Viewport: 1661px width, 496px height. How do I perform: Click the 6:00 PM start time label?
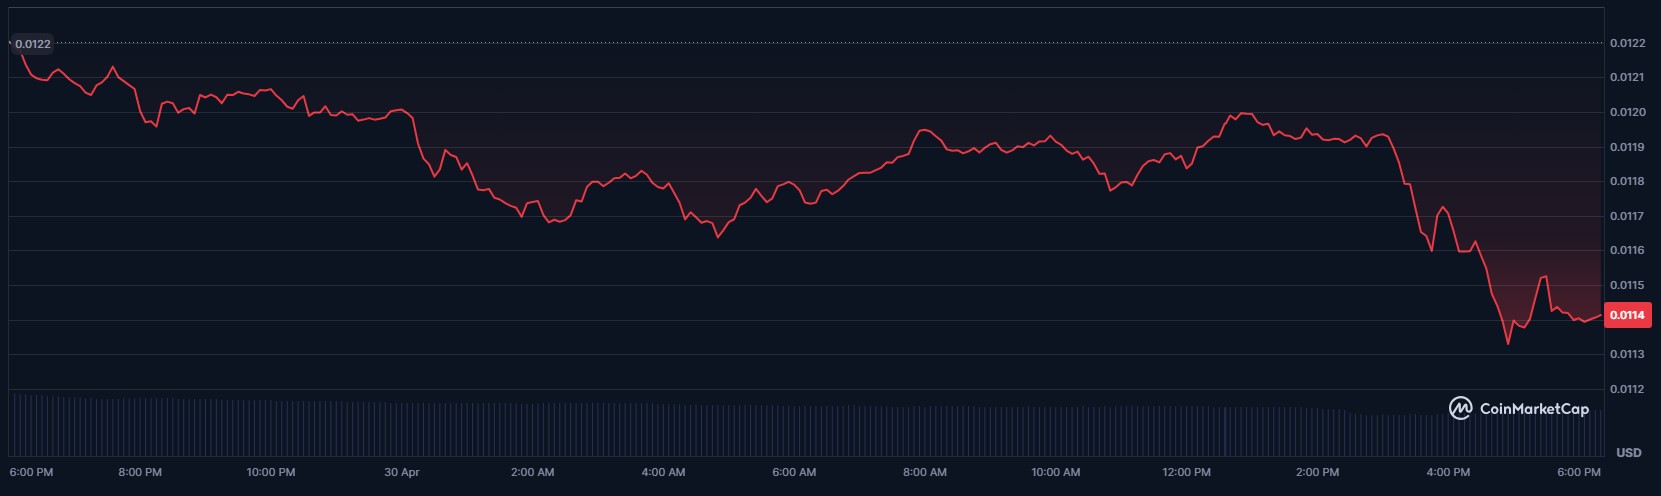[x=31, y=472]
